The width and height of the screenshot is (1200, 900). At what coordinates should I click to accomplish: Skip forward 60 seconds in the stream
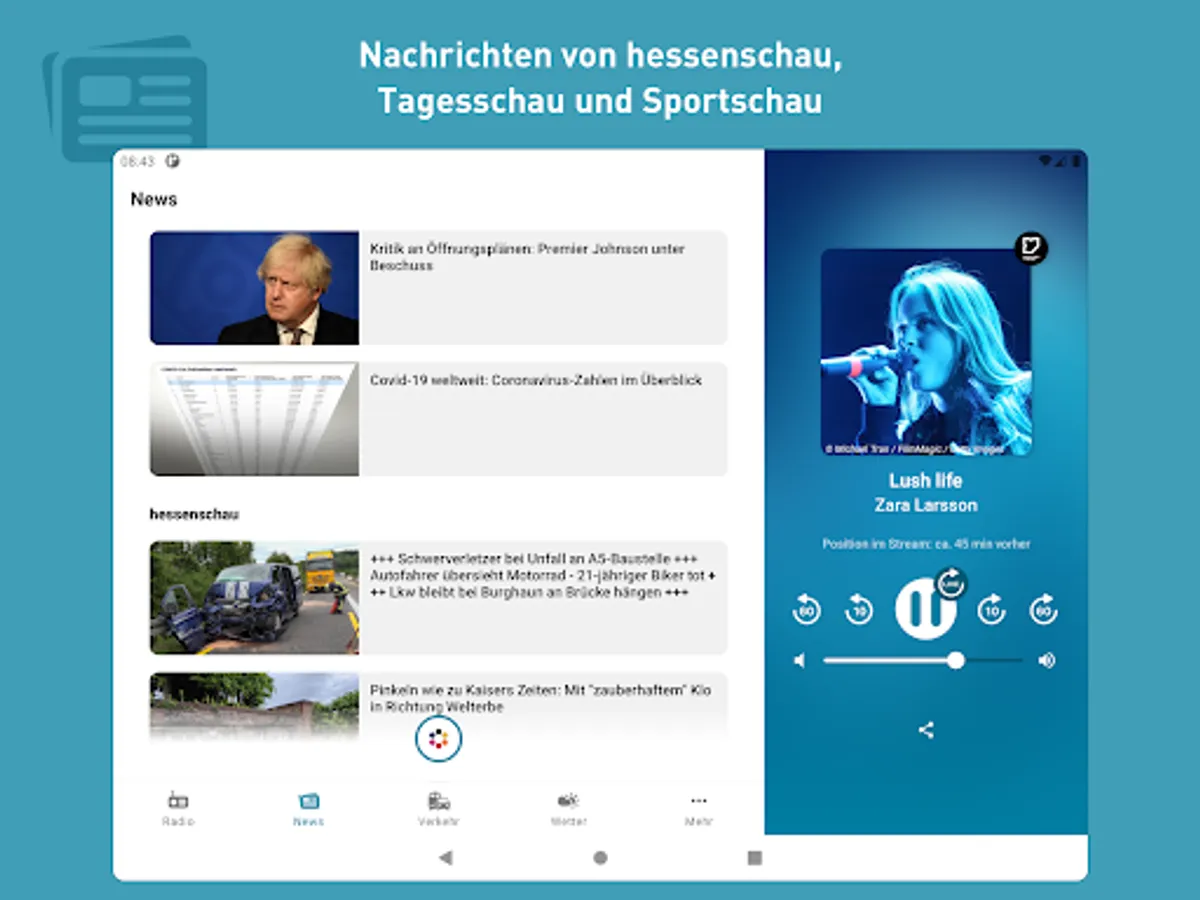pos(1044,609)
